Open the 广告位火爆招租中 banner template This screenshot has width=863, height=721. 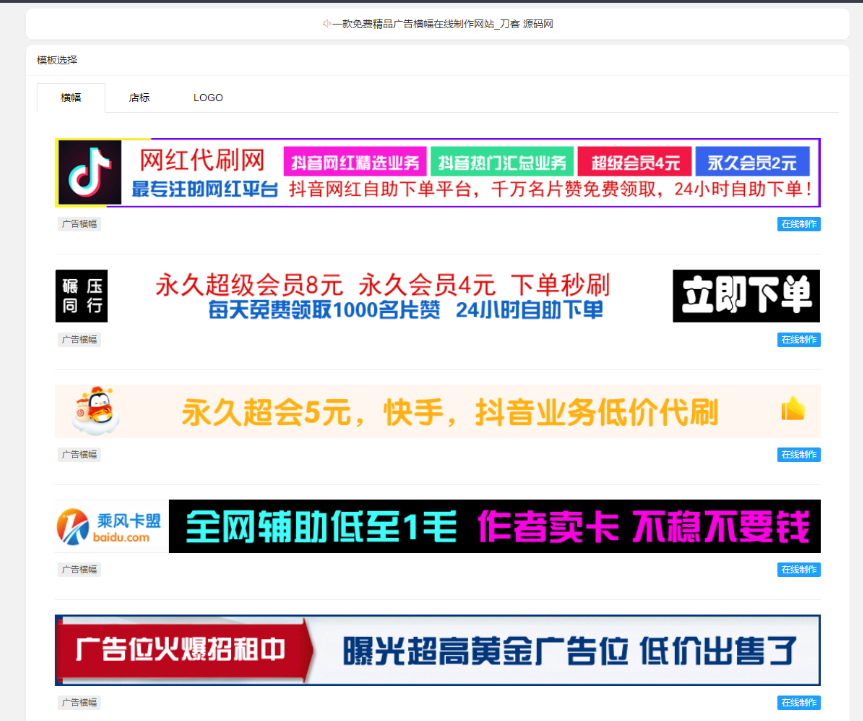click(438, 650)
